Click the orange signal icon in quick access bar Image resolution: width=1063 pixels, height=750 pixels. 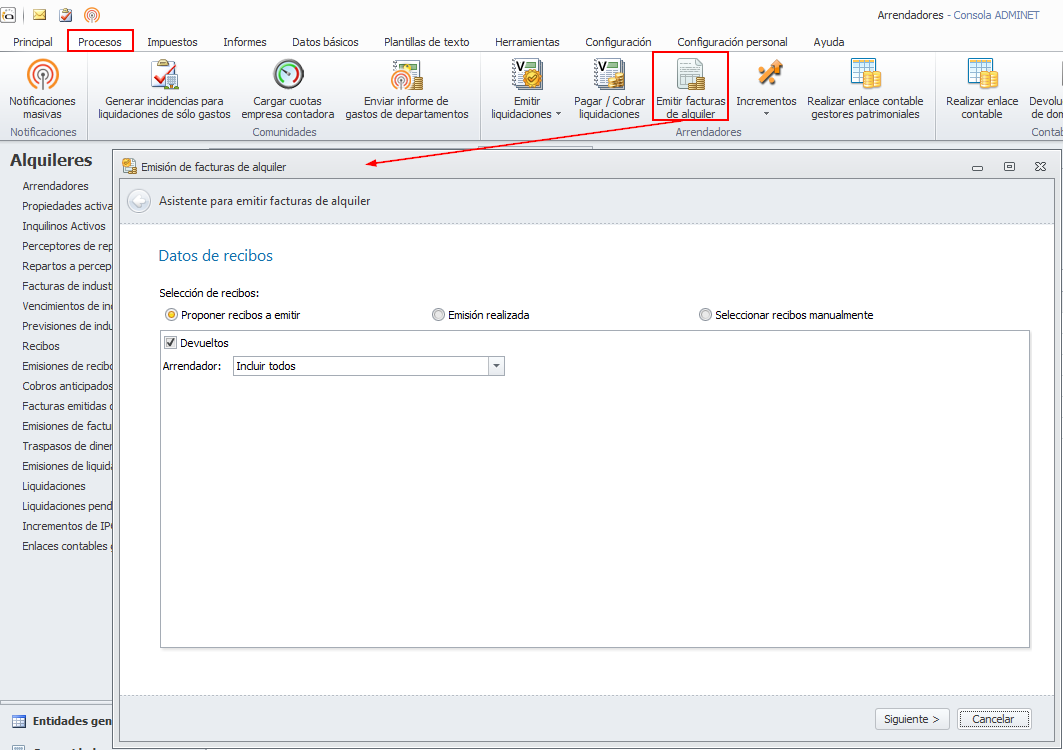[x=92, y=14]
